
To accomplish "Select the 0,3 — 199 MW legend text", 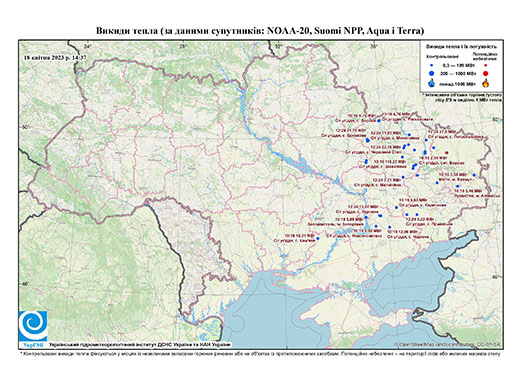I will pyautogui.click(x=459, y=65).
